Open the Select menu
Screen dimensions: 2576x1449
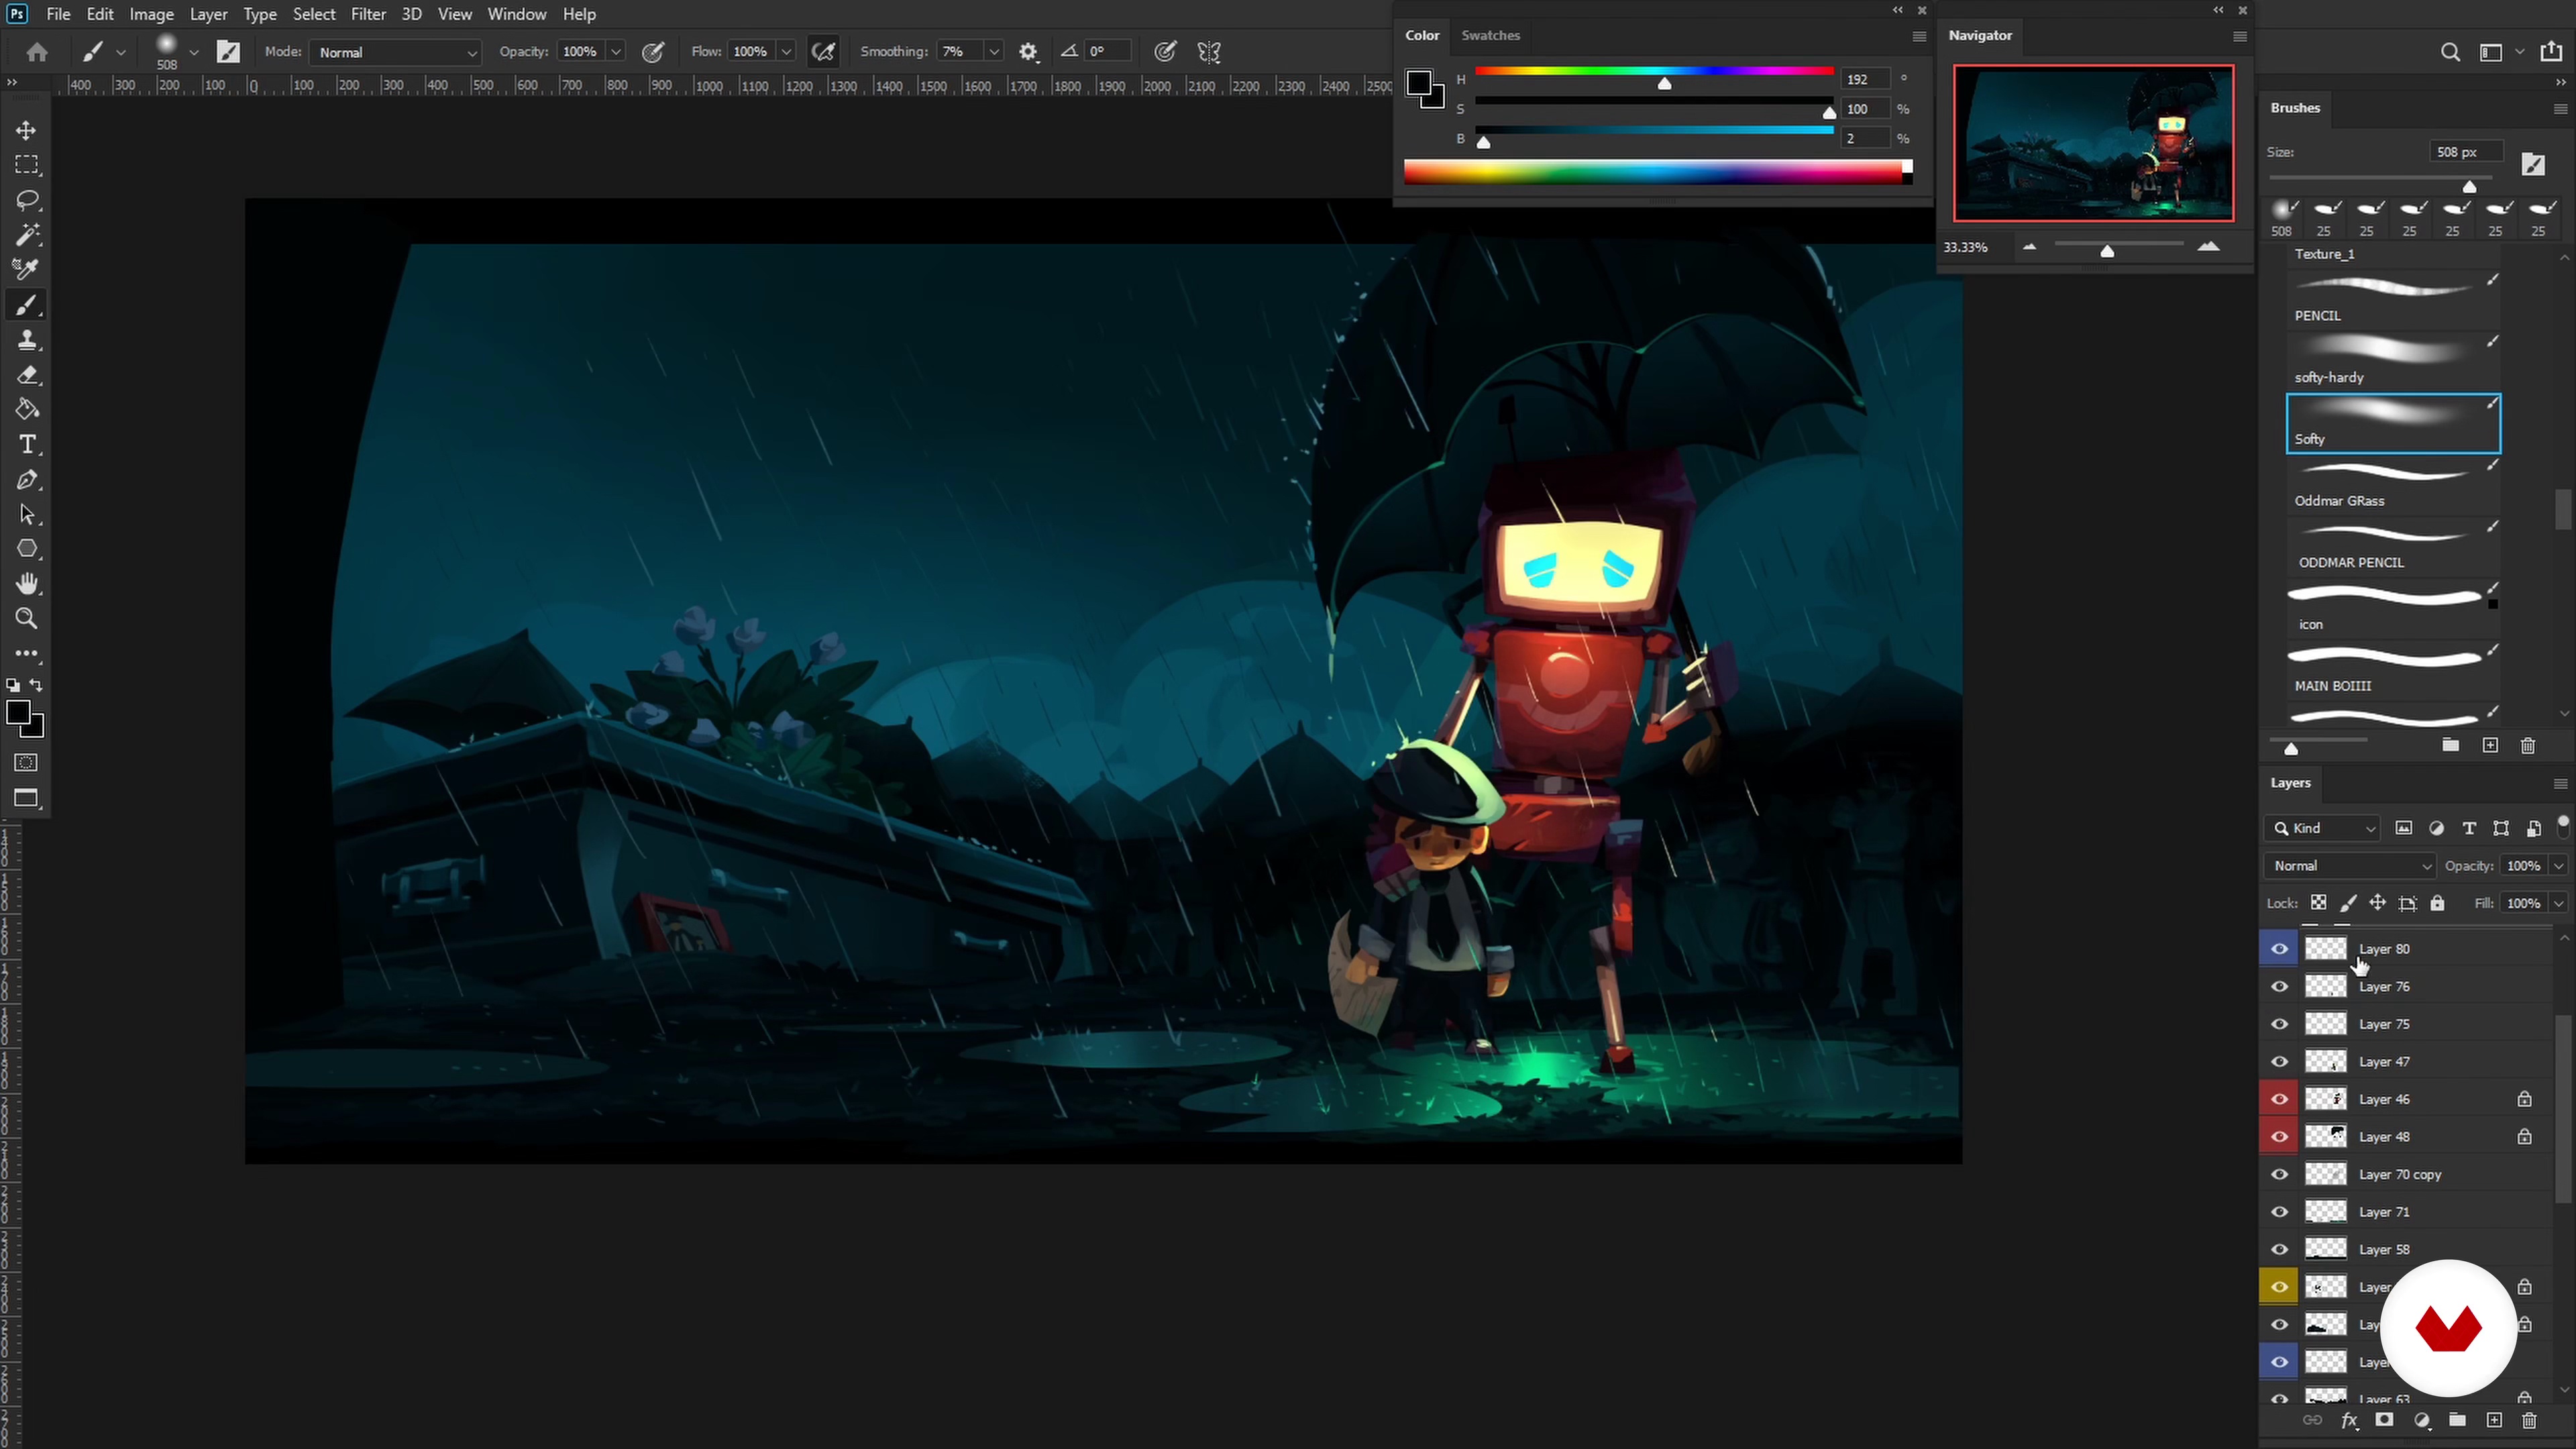[x=314, y=14]
